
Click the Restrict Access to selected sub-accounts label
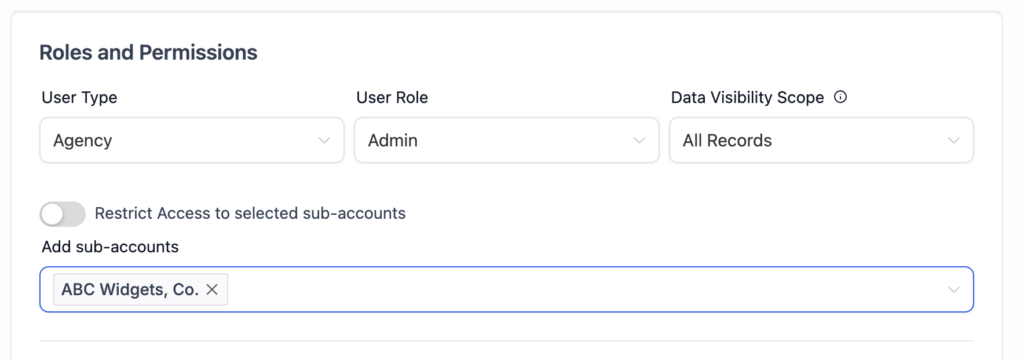coord(250,213)
